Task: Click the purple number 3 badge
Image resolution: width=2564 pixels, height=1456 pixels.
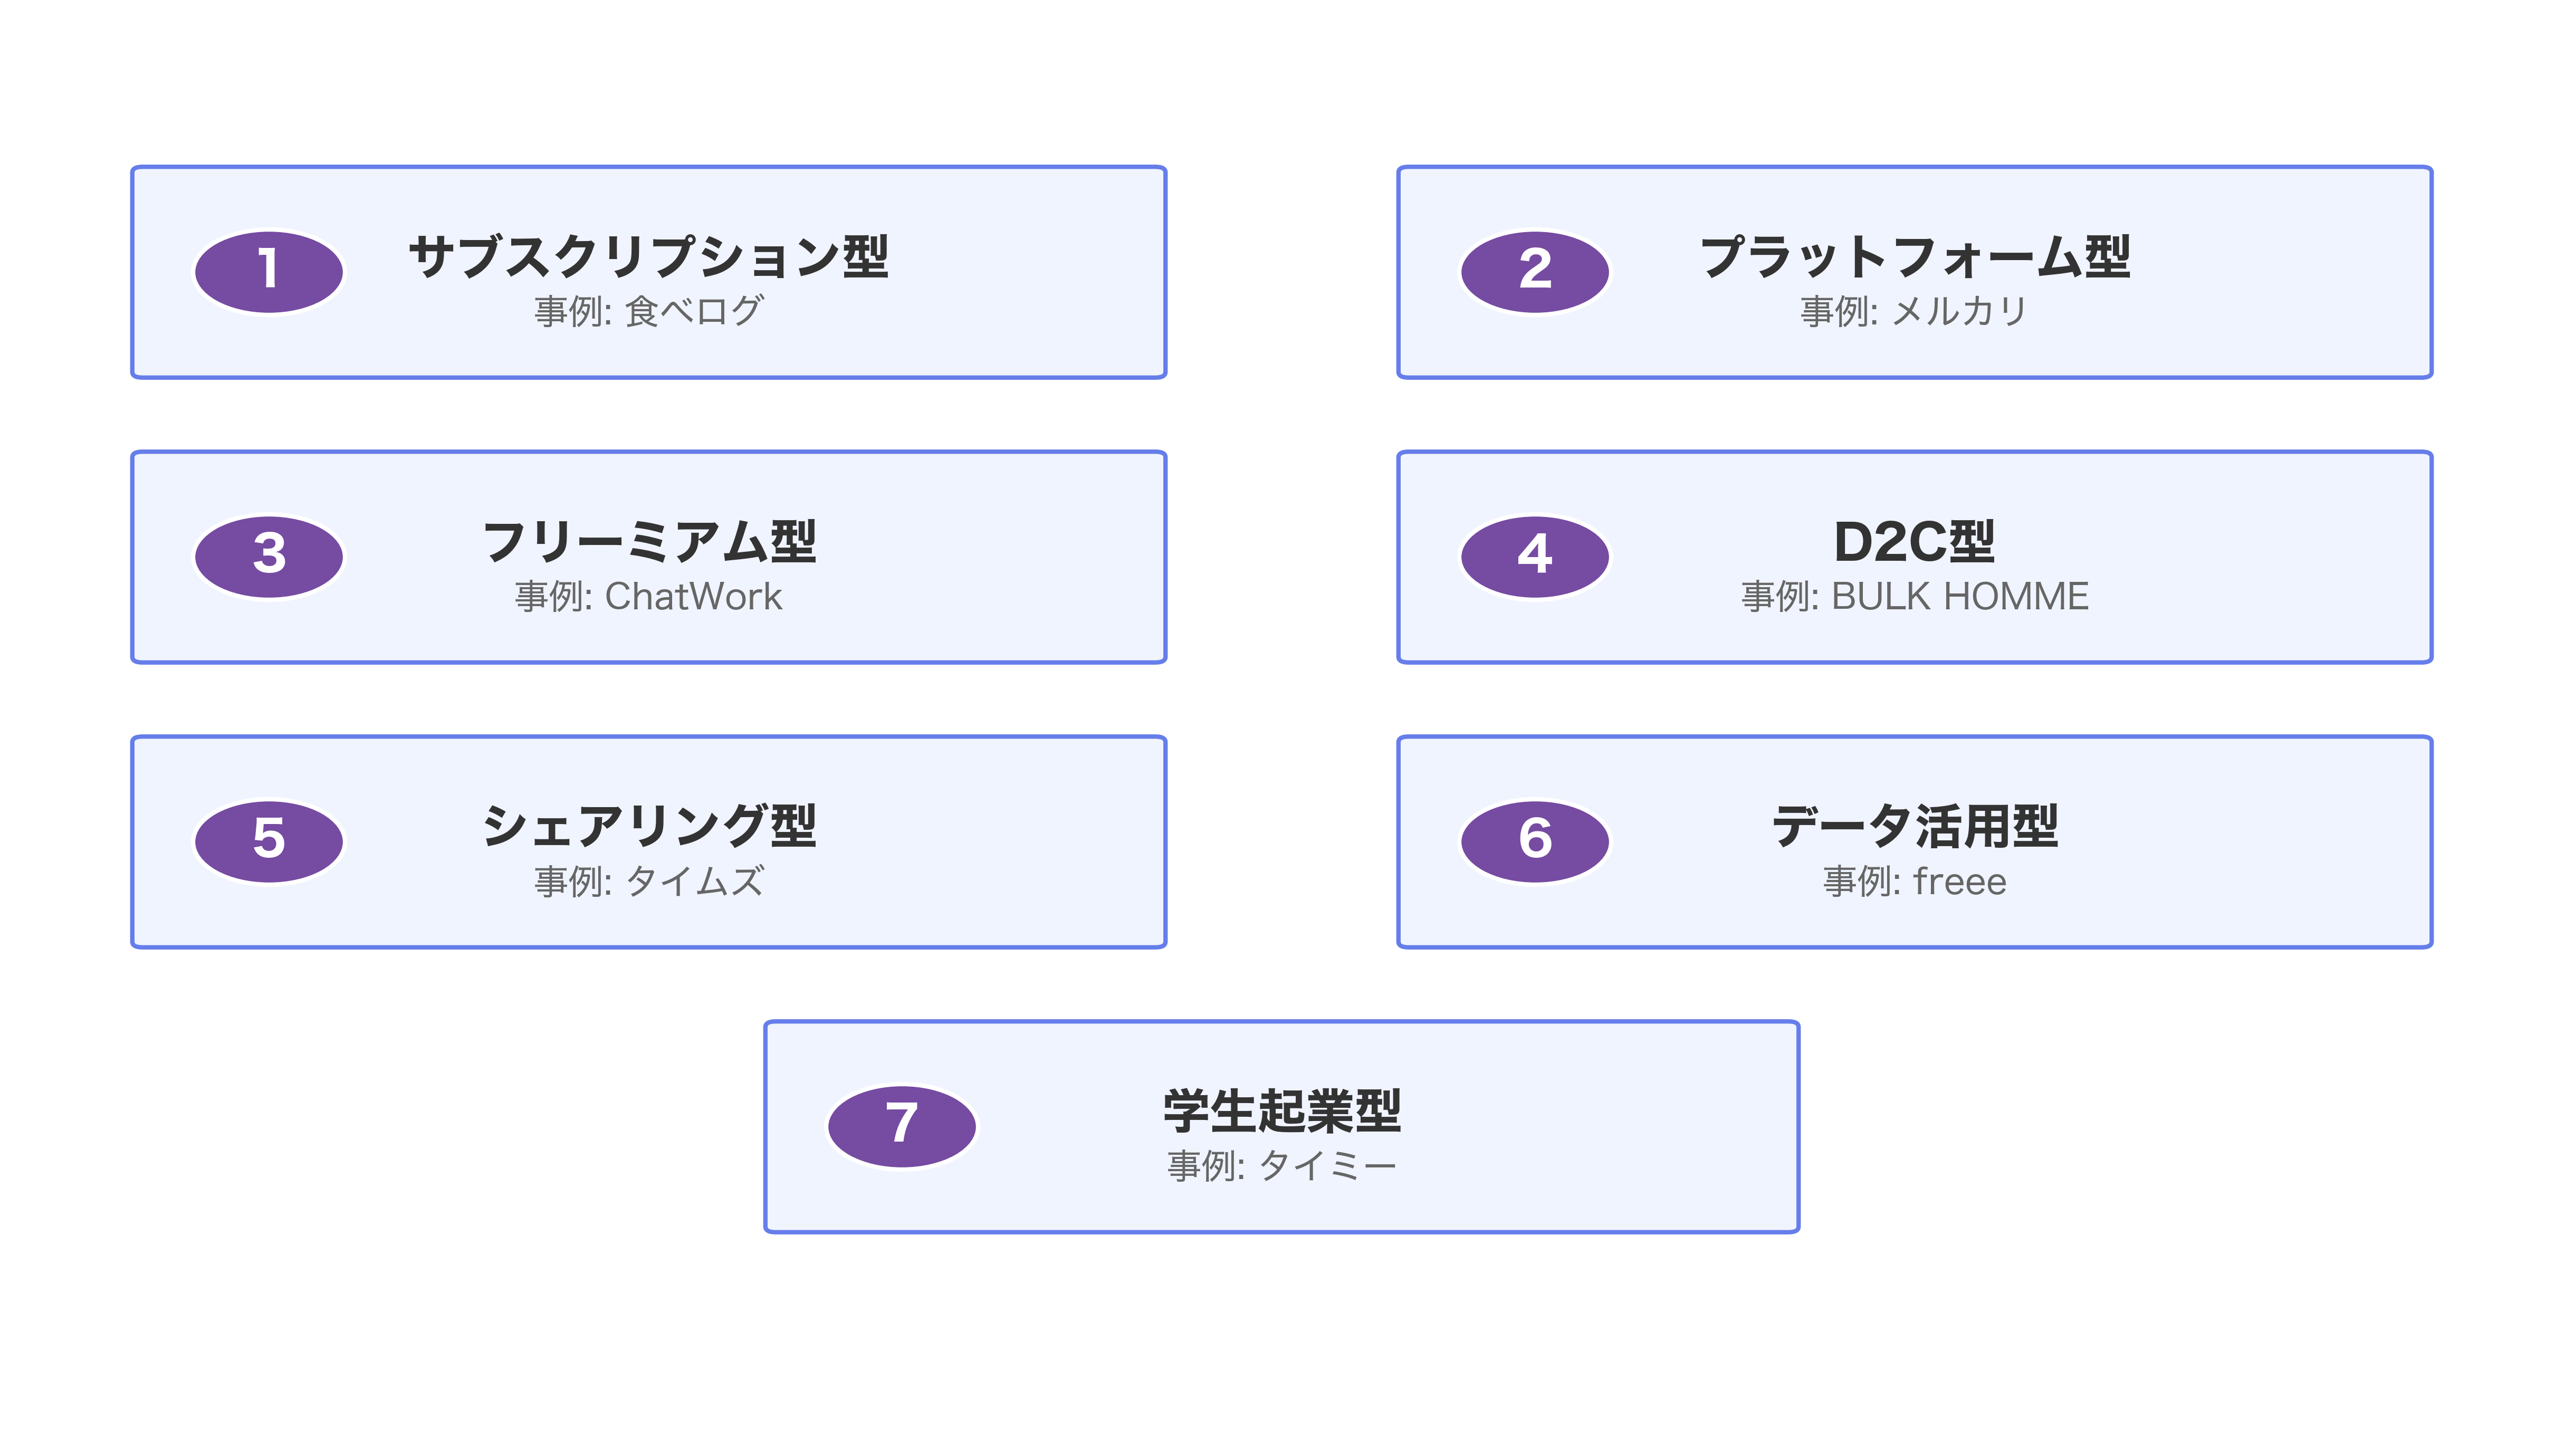Action: tap(268, 556)
